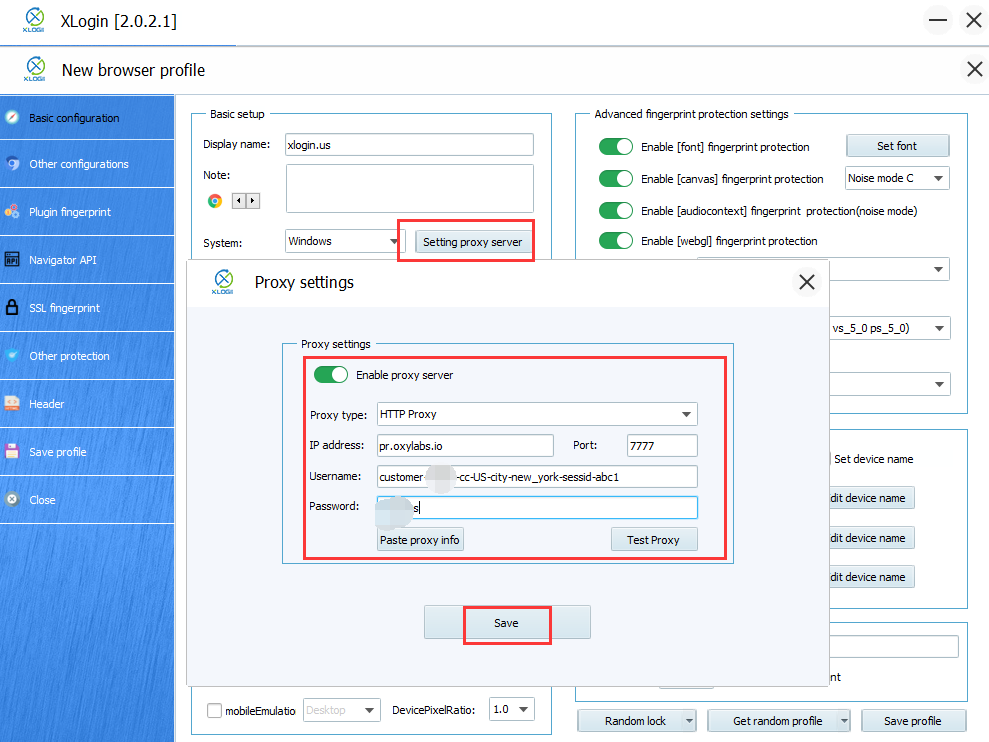This screenshot has width=989, height=742.
Task: Open the vs_5_0 ps_5_0 dropdown
Action: pyautogui.click(x=889, y=328)
